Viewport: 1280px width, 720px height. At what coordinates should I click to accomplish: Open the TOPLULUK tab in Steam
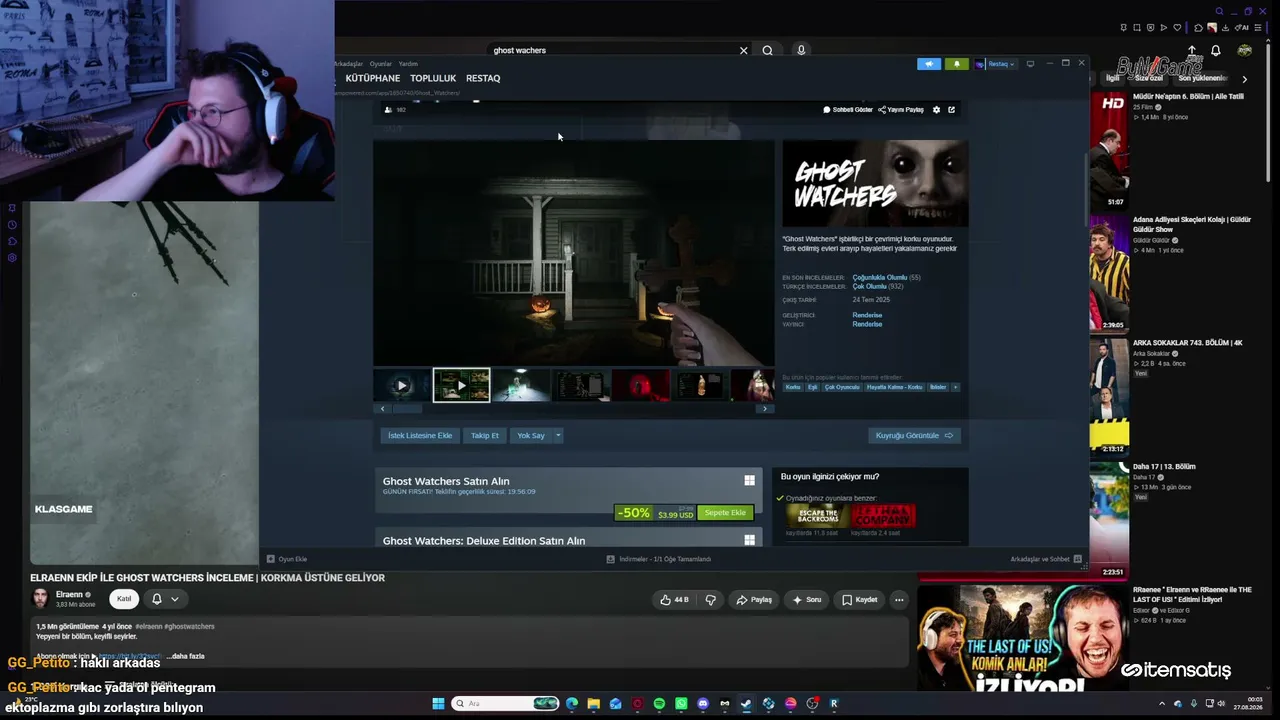tap(433, 78)
